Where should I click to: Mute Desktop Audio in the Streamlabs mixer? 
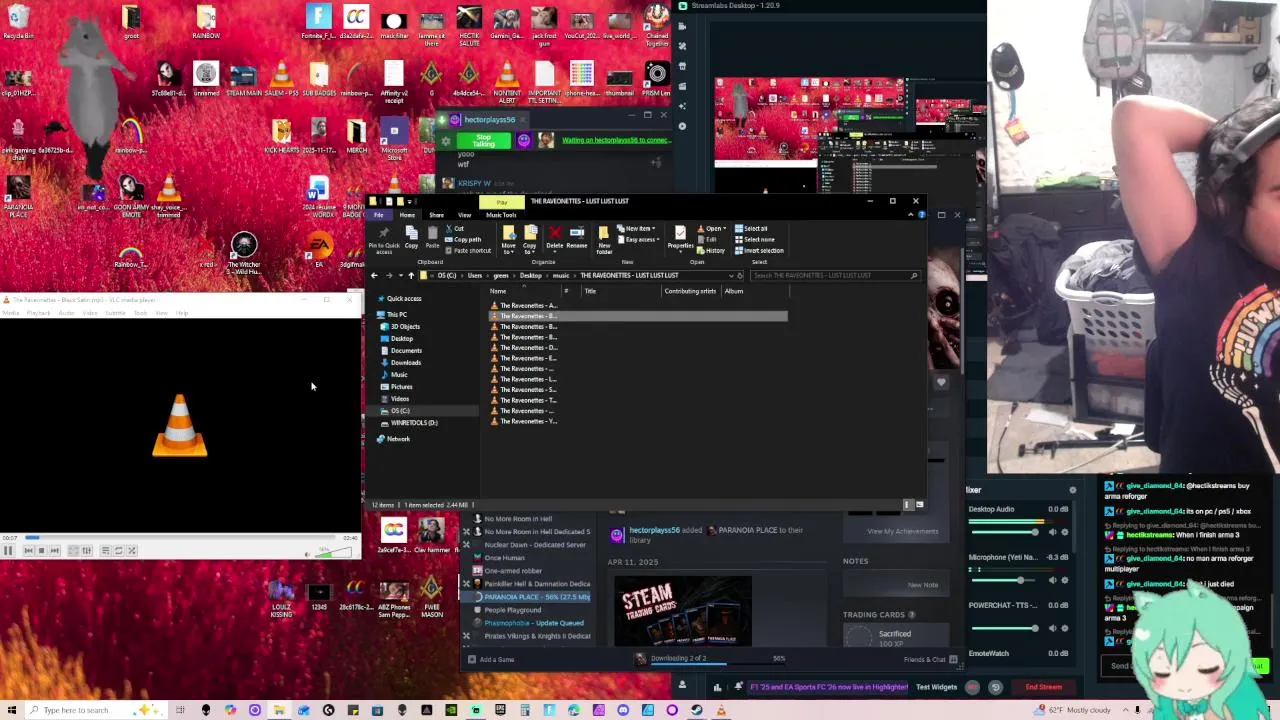click(x=1052, y=532)
